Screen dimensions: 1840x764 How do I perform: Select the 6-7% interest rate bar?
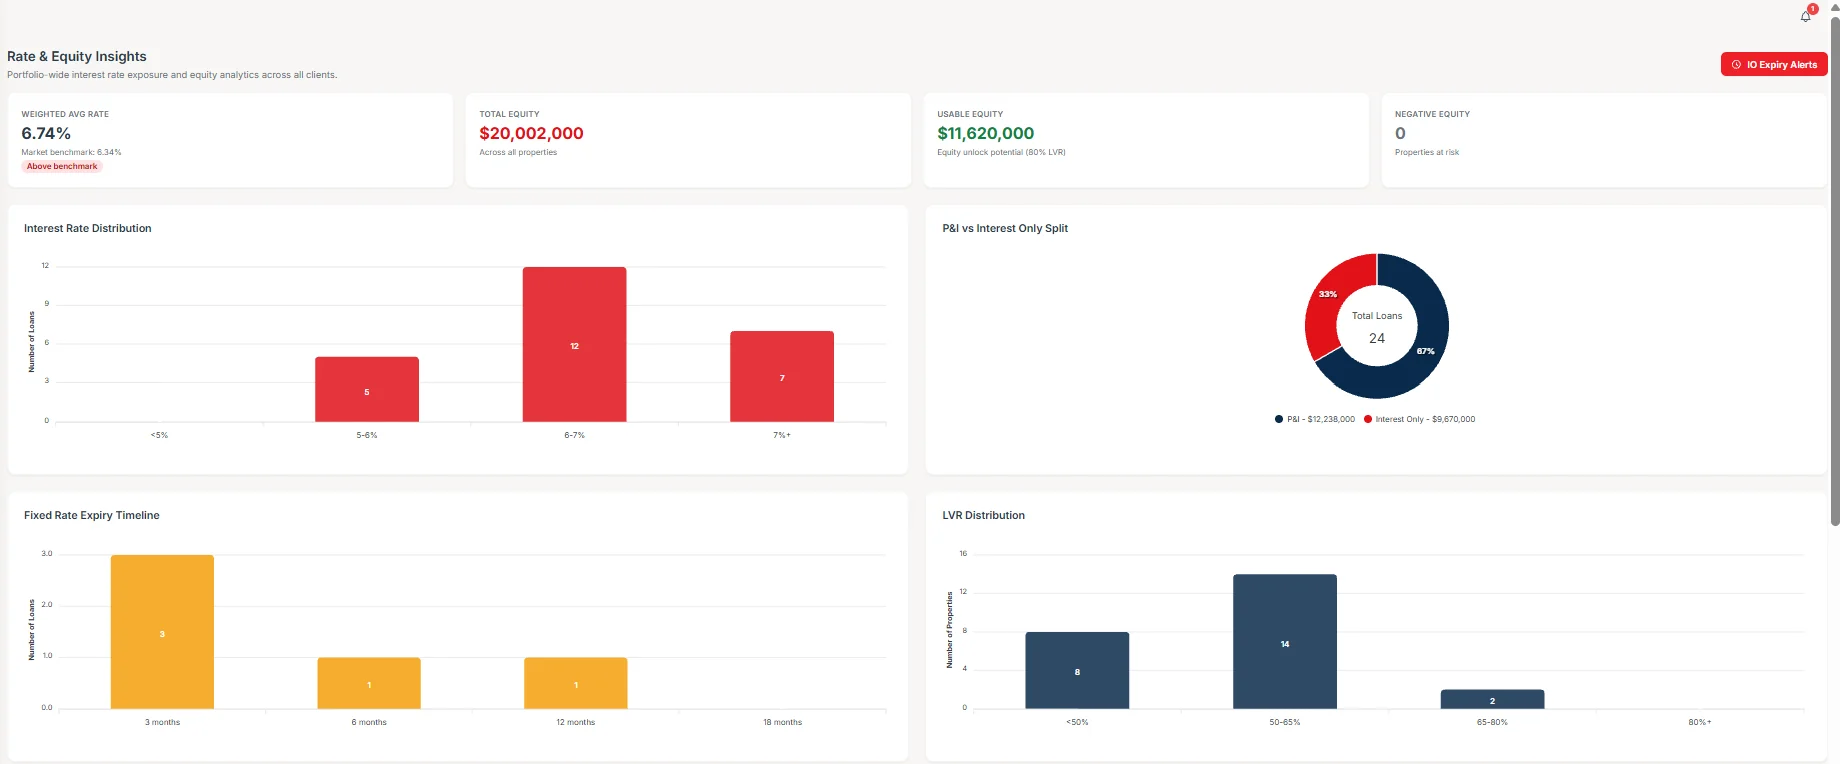tap(574, 344)
